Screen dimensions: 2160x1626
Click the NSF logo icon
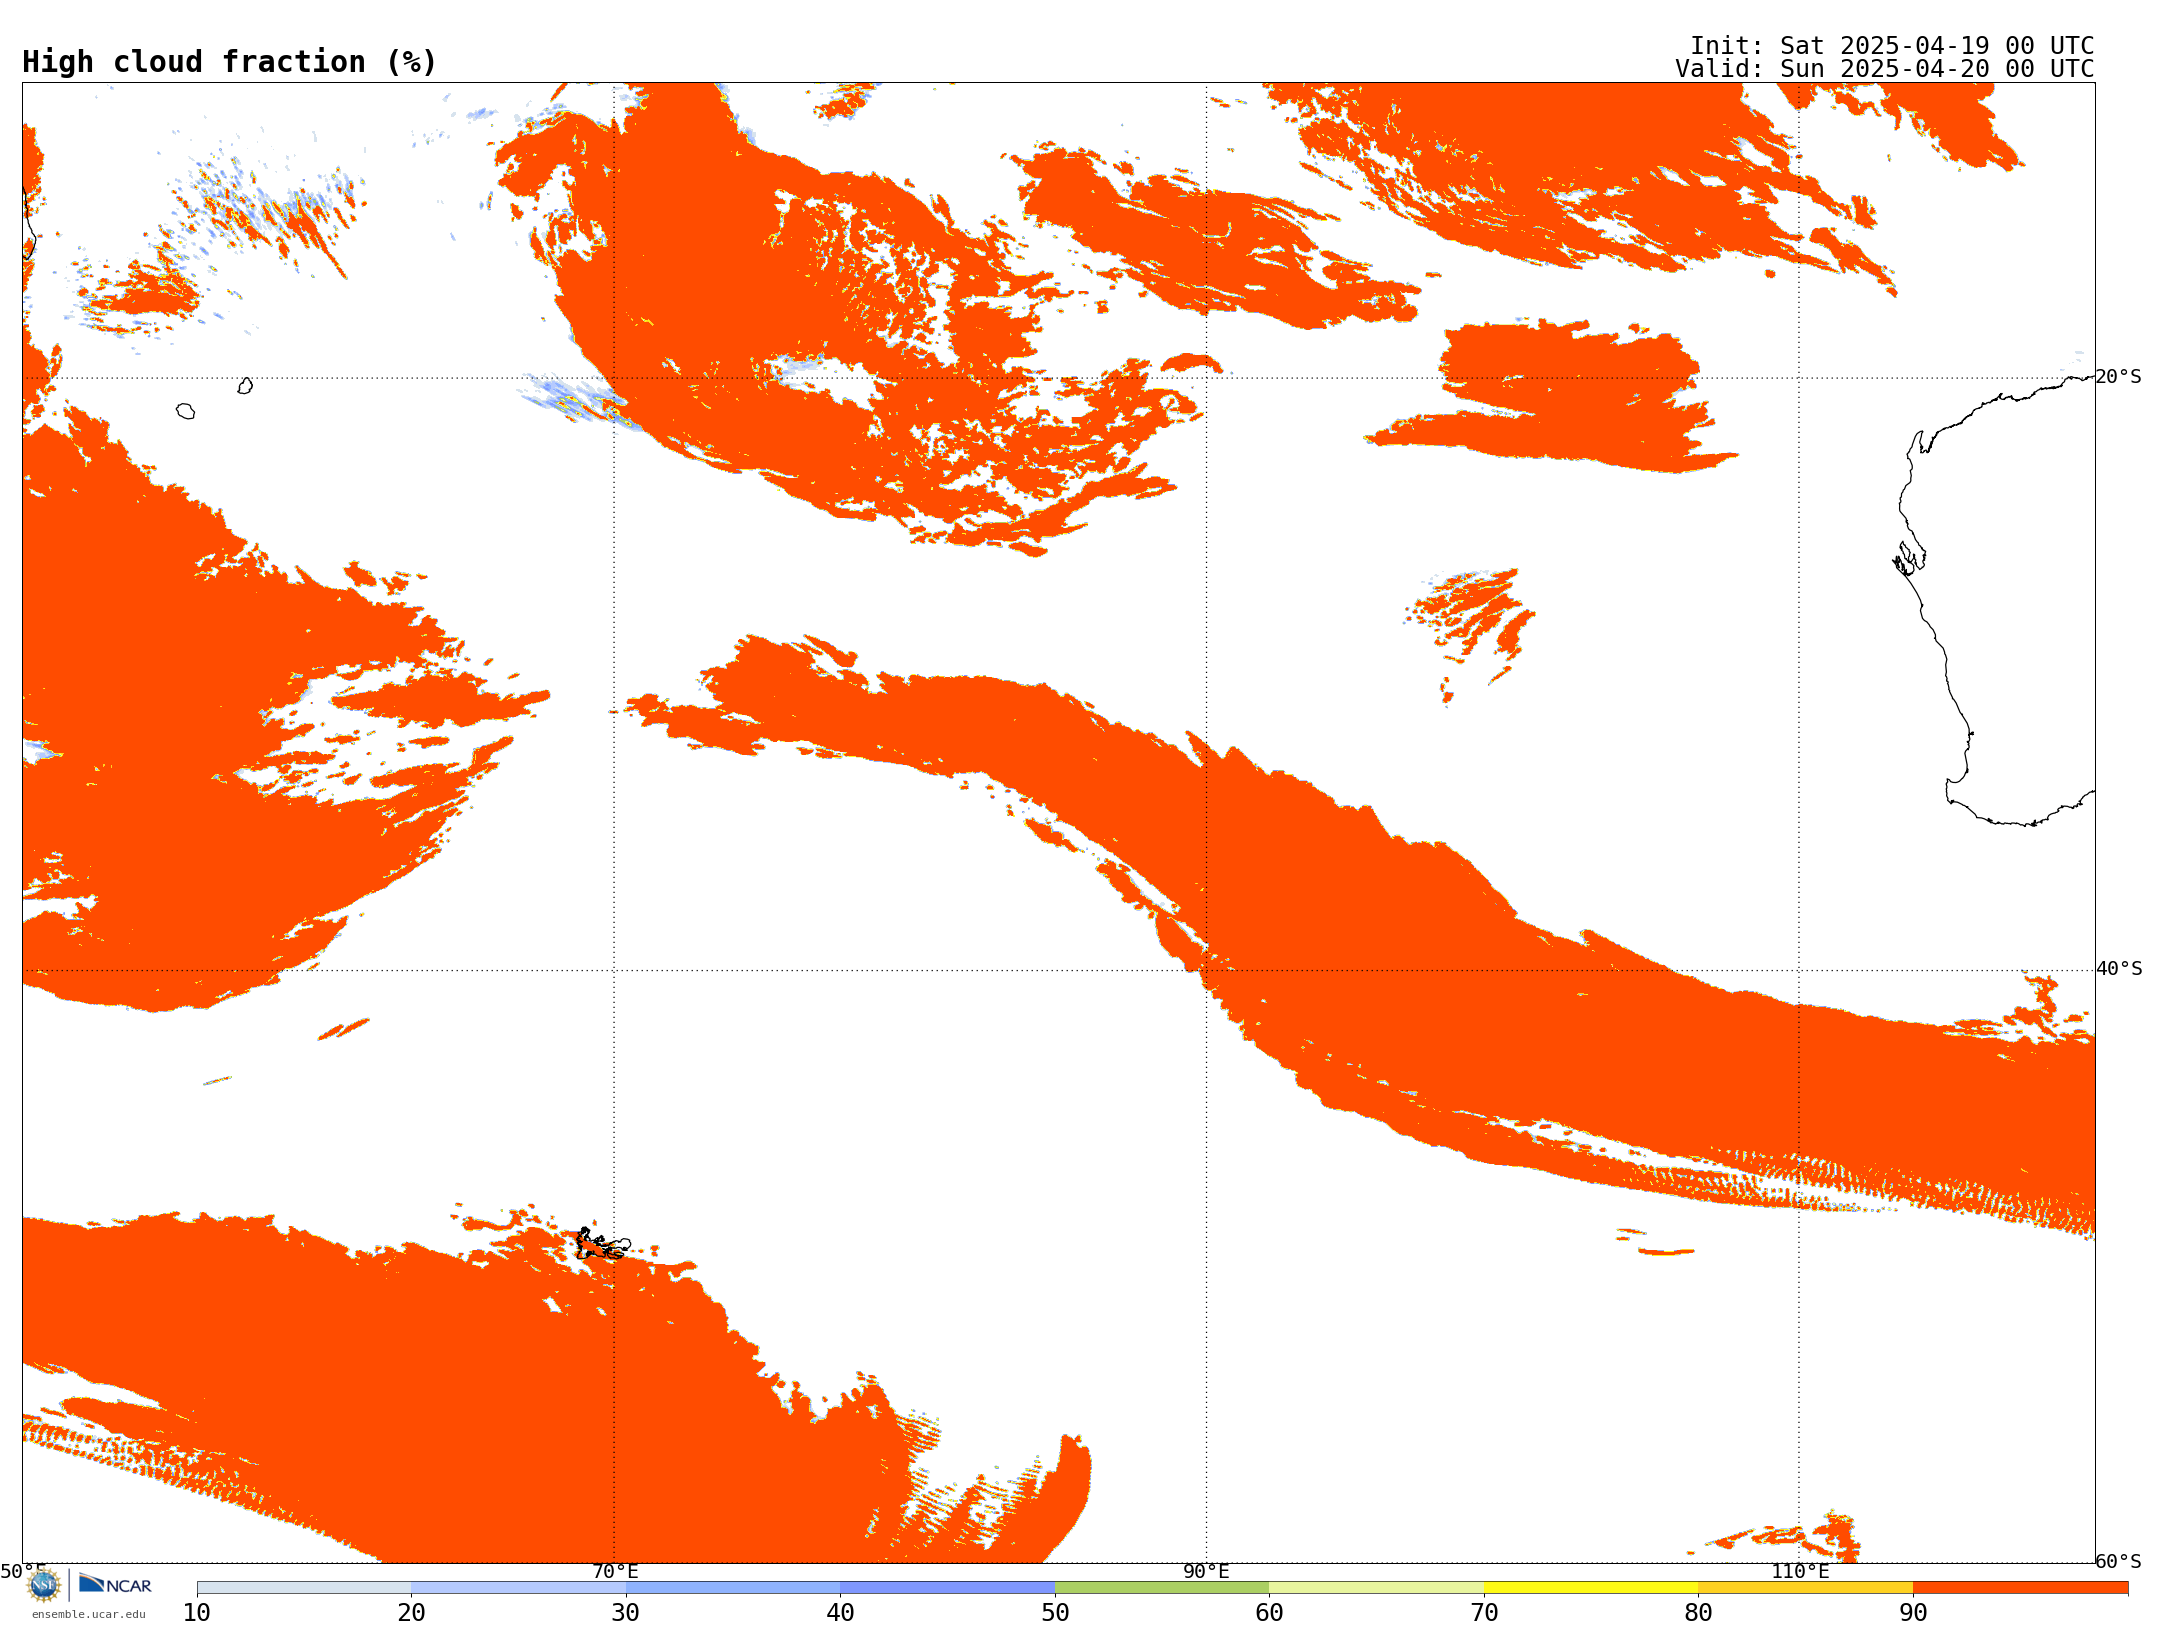point(44,1585)
